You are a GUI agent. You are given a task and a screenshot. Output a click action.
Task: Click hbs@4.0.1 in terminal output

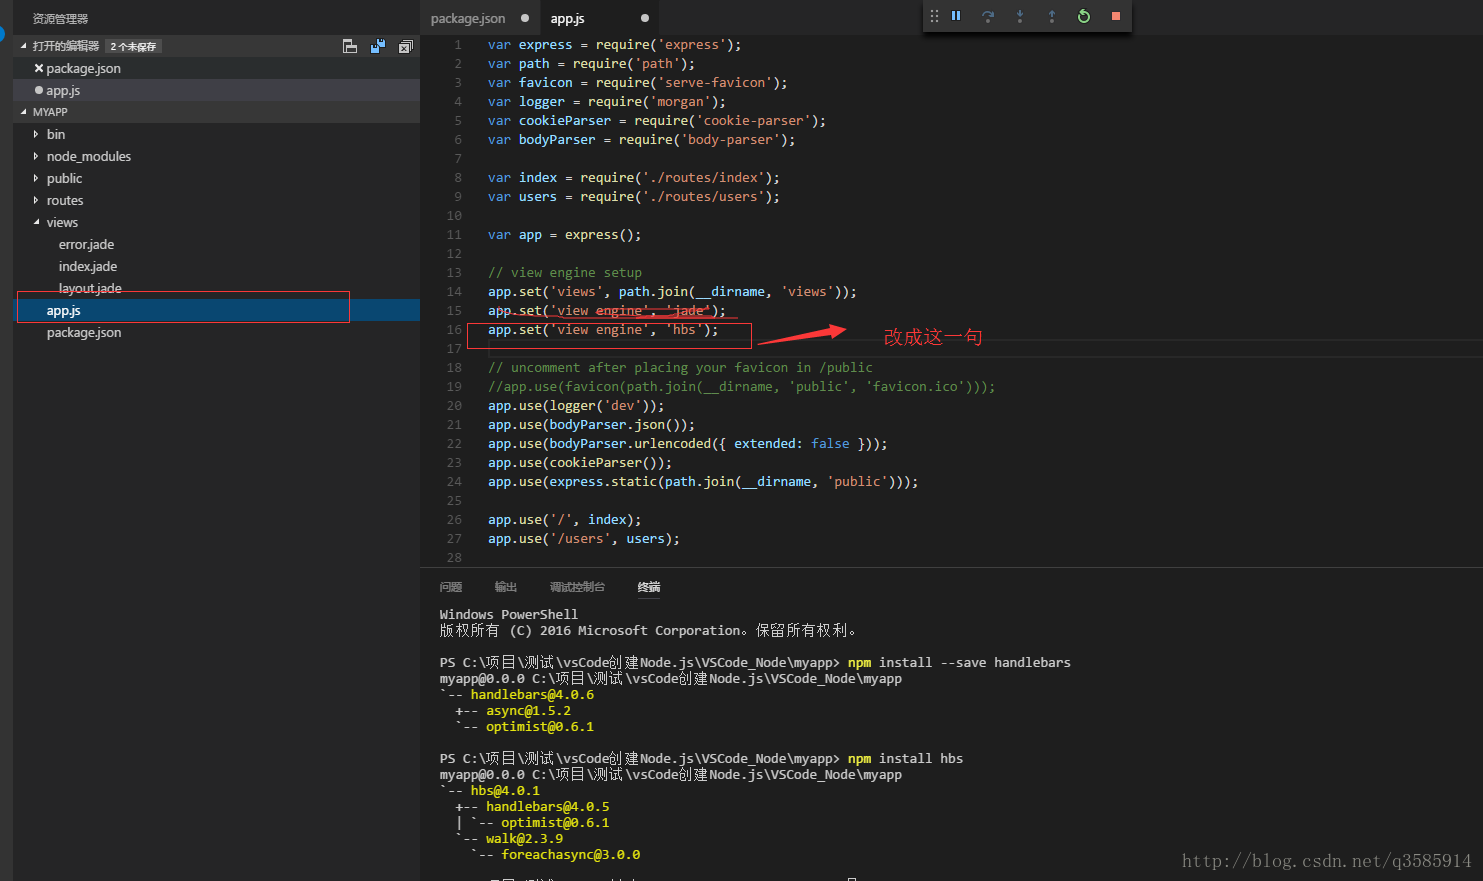505,790
